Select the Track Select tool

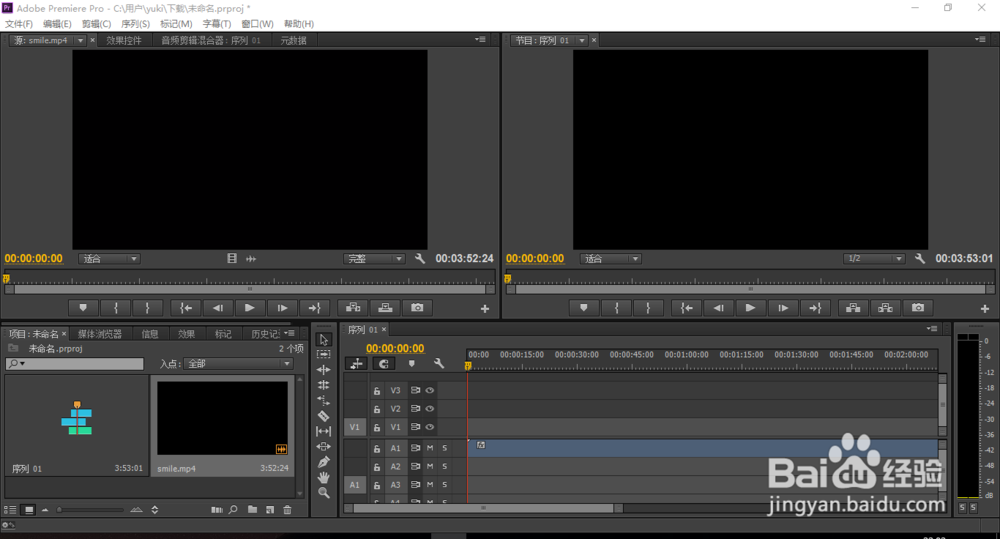323,354
